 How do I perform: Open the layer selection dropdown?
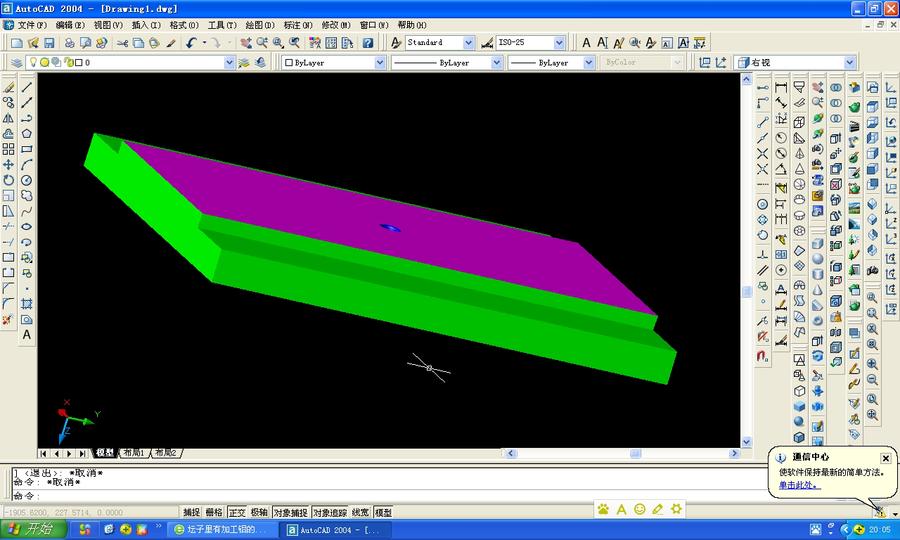229,63
